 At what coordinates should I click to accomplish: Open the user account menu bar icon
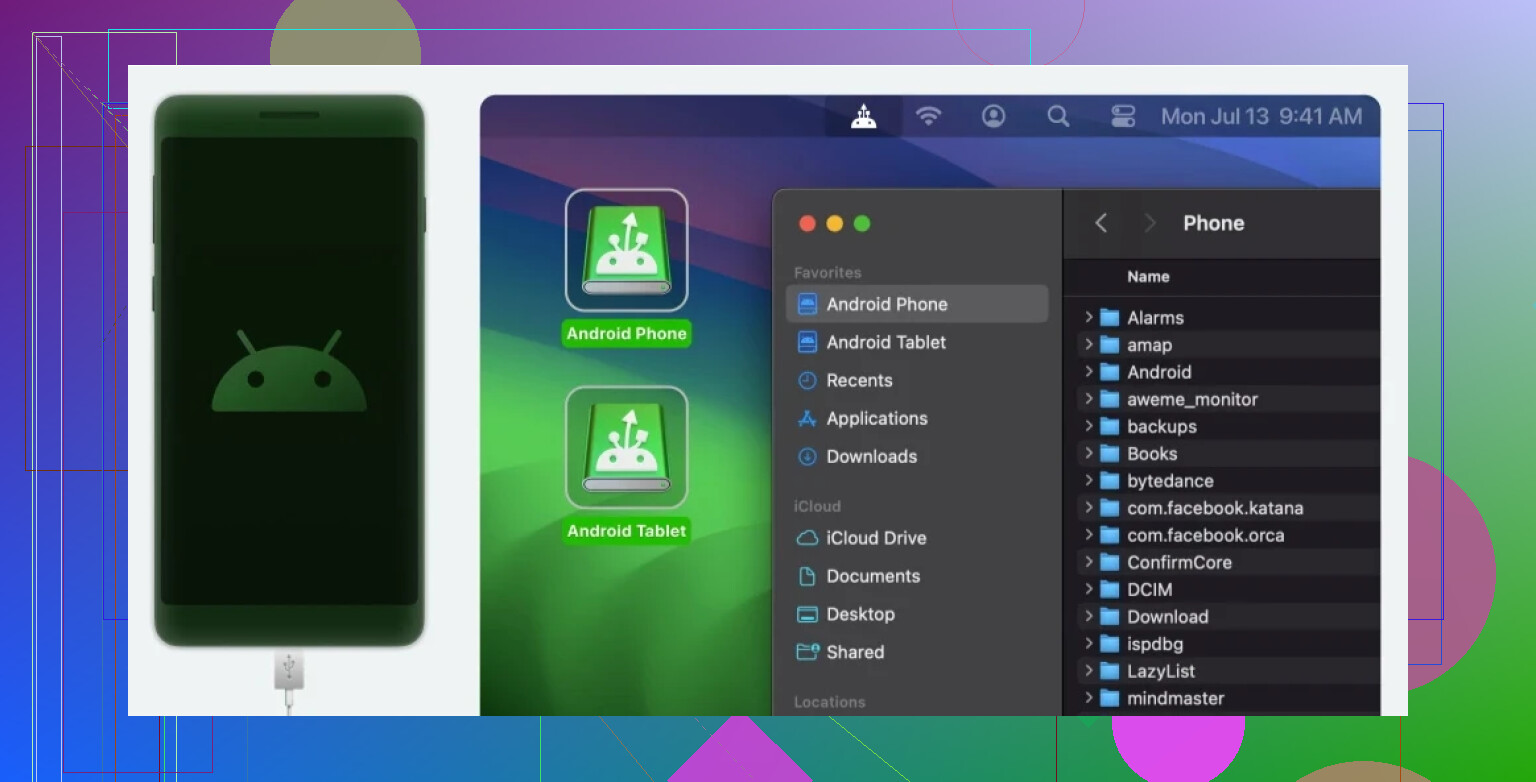pyautogui.click(x=993, y=116)
